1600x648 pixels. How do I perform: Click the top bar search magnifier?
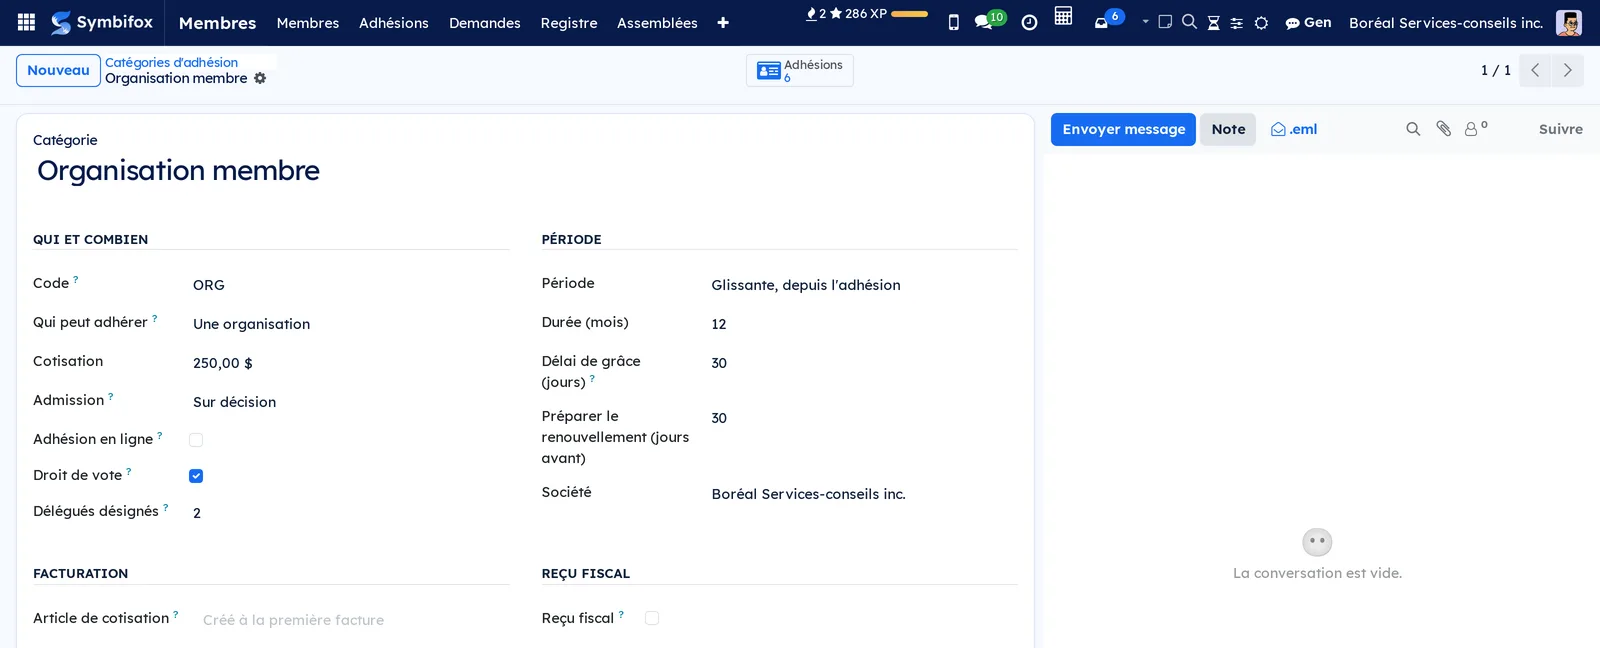coord(1189,22)
